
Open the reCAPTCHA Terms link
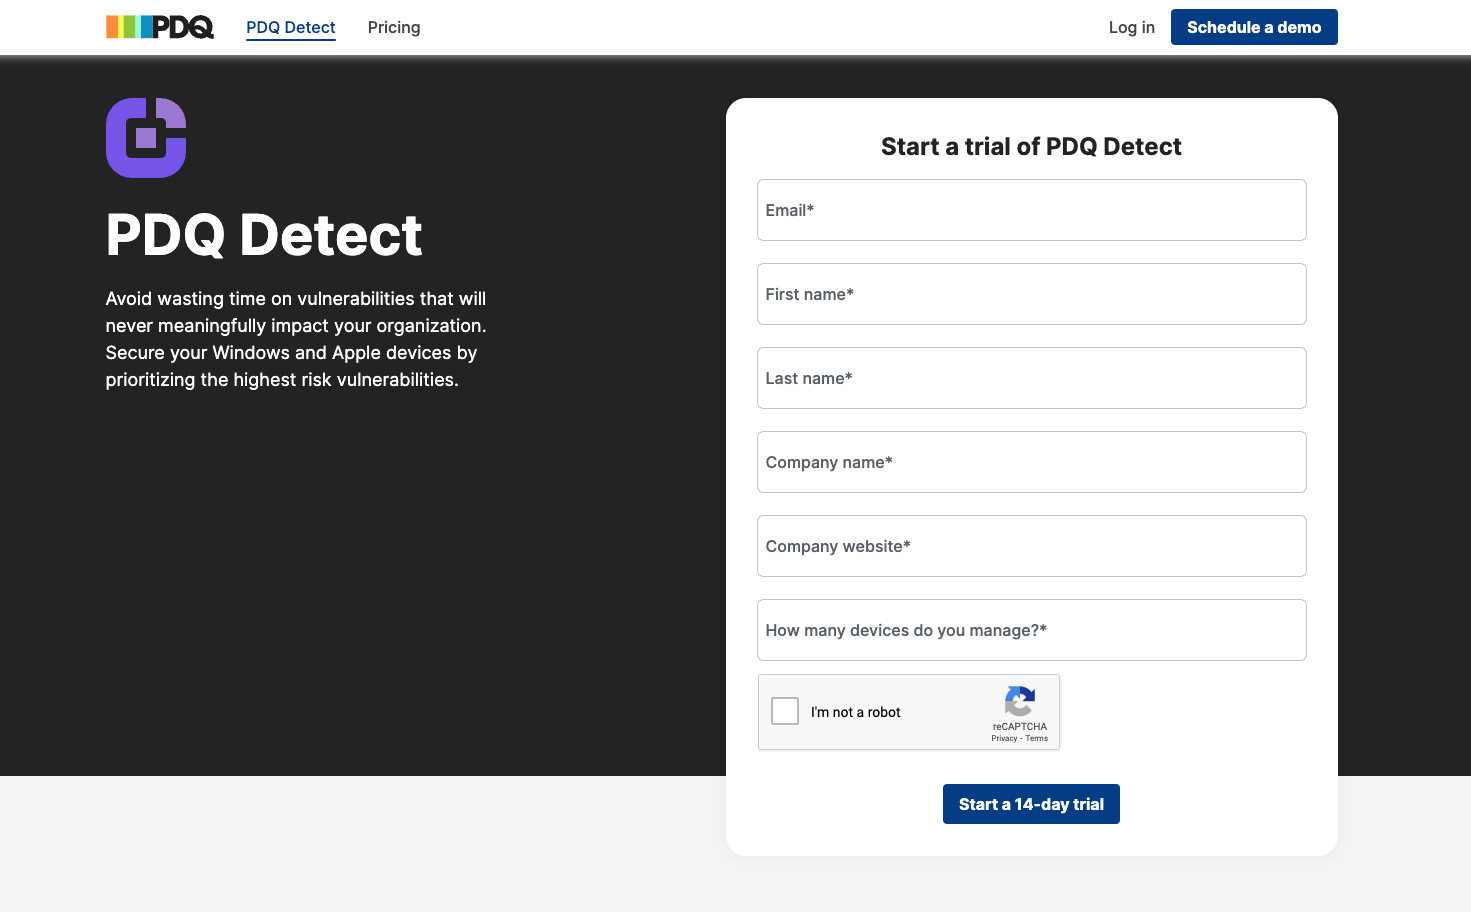pos(1037,739)
